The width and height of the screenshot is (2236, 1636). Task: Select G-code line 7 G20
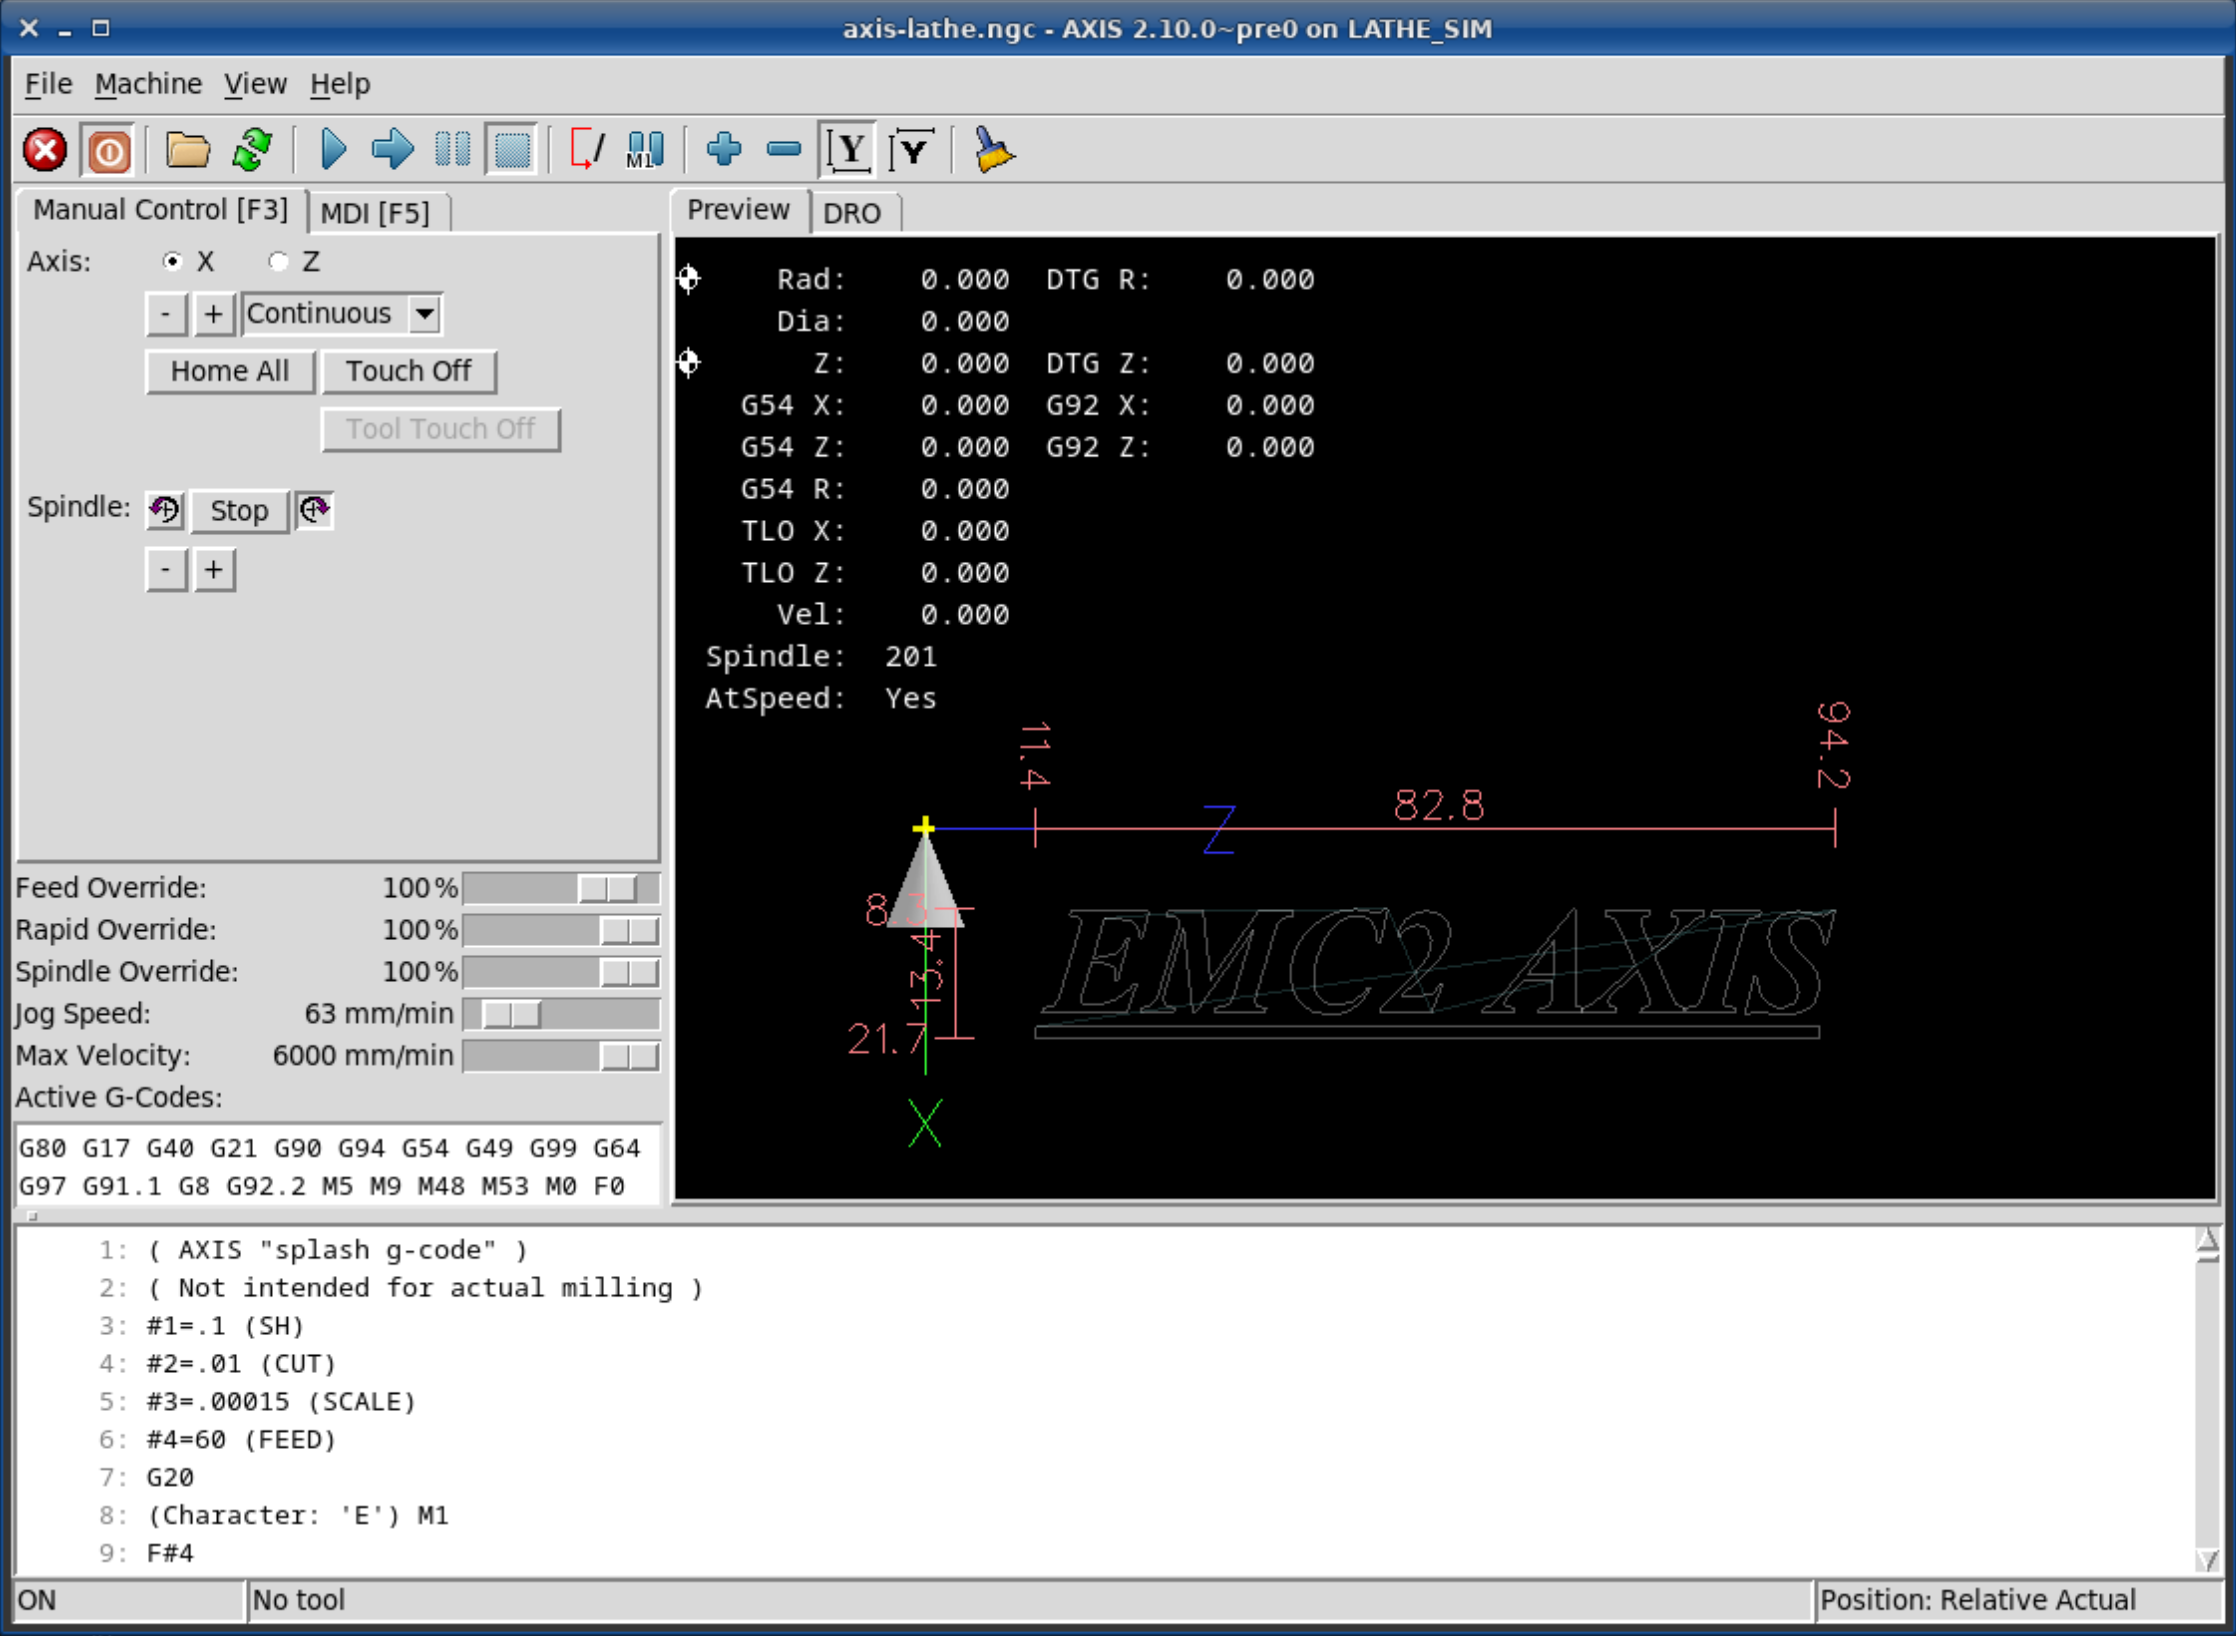pos(170,1477)
